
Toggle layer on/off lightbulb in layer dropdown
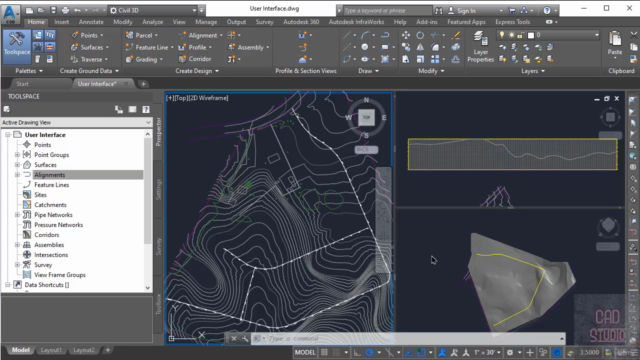pyautogui.click(x=502, y=35)
